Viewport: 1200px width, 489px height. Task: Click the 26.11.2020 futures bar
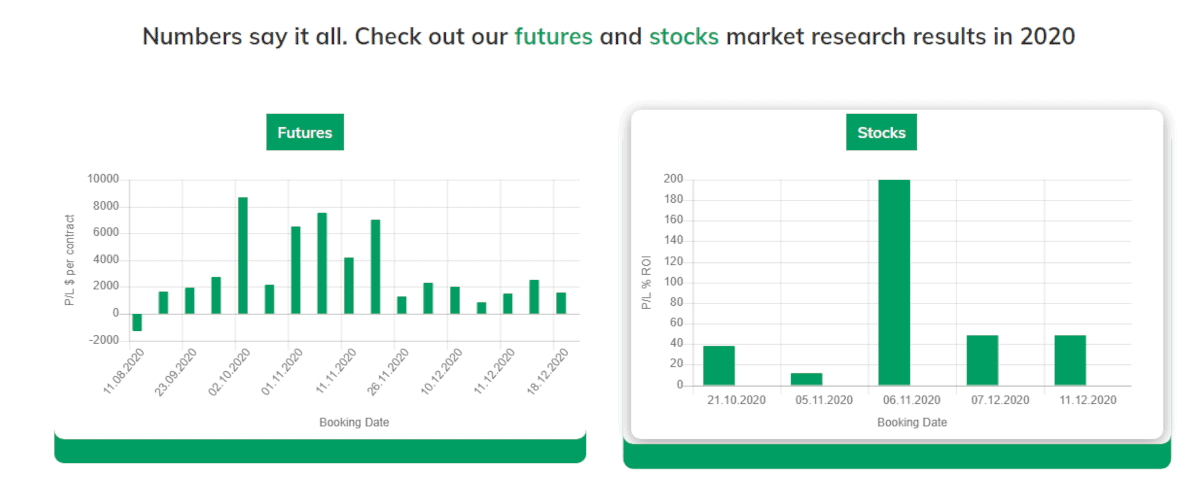tap(402, 305)
